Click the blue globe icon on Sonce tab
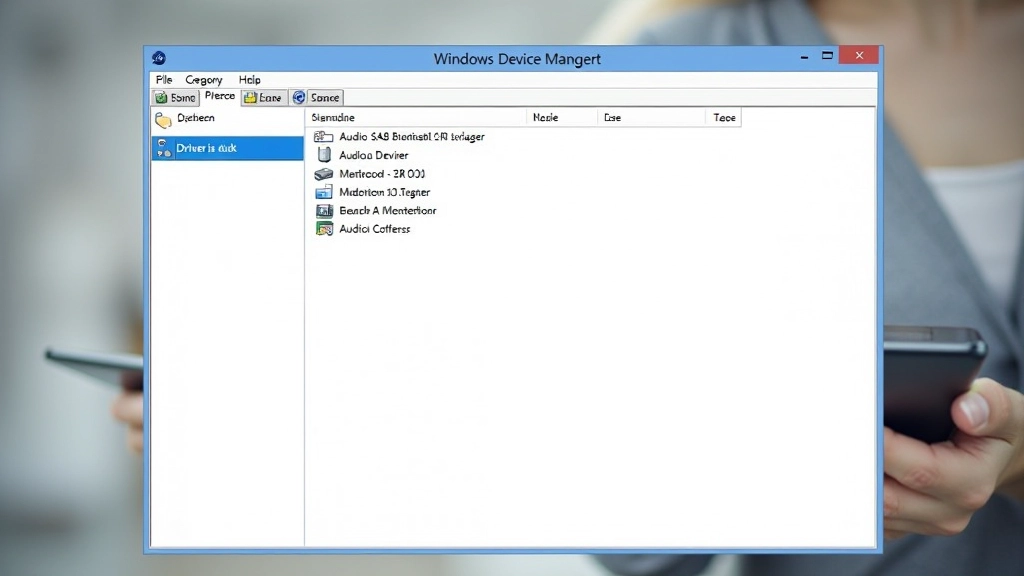1024x576 pixels. pos(299,97)
